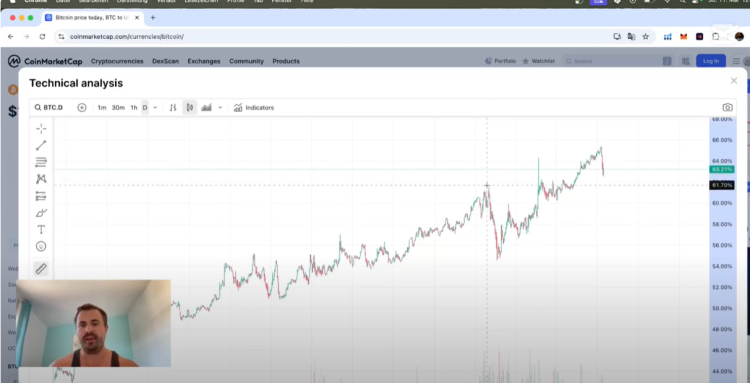Click the Log In button
750x383 pixels.
point(710,61)
